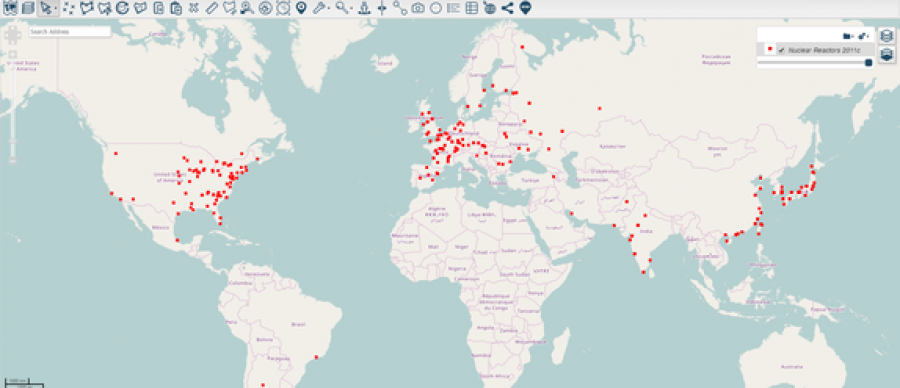Expand the folder dropdown in layer panel
900x388 pixels.
tap(848, 36)
